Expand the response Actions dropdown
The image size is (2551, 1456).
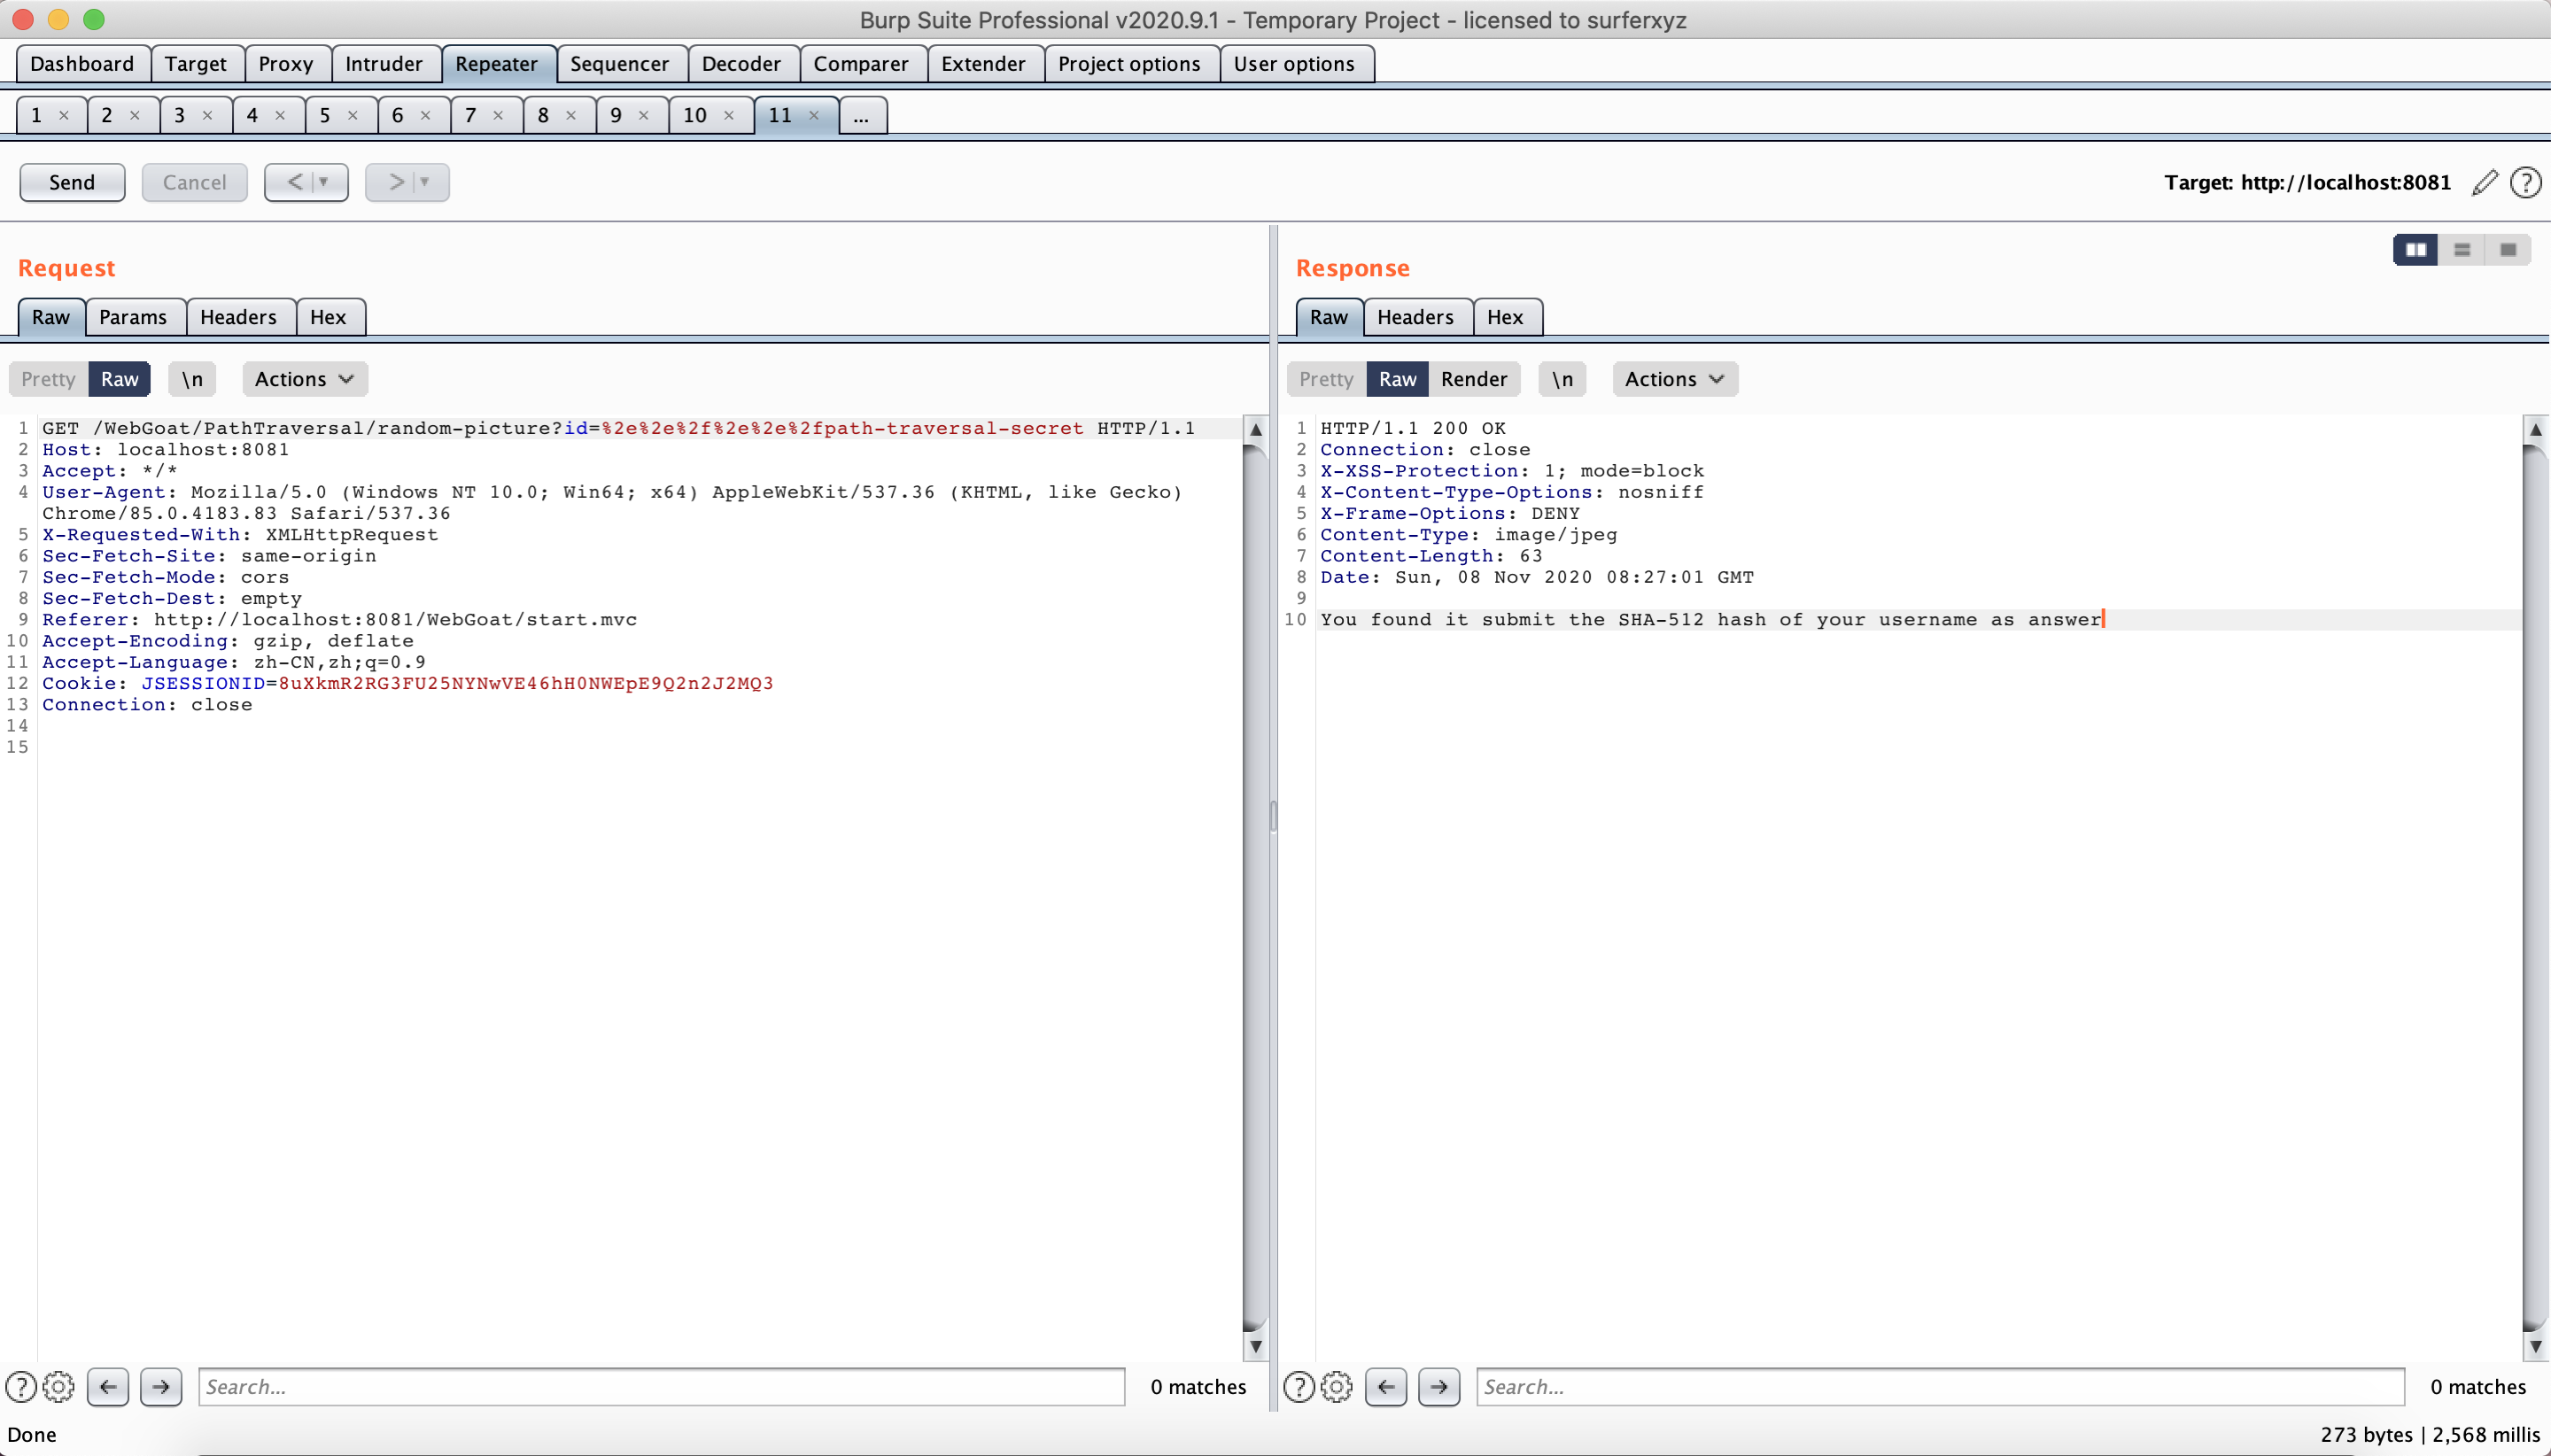pos(1674,379)
